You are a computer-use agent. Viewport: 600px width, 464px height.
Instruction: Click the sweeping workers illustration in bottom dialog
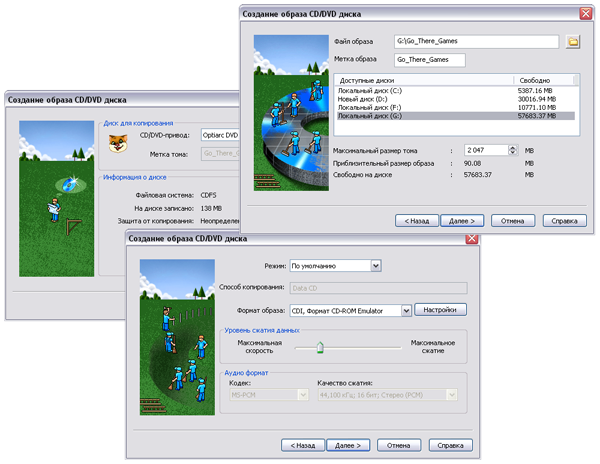point(177,337)
